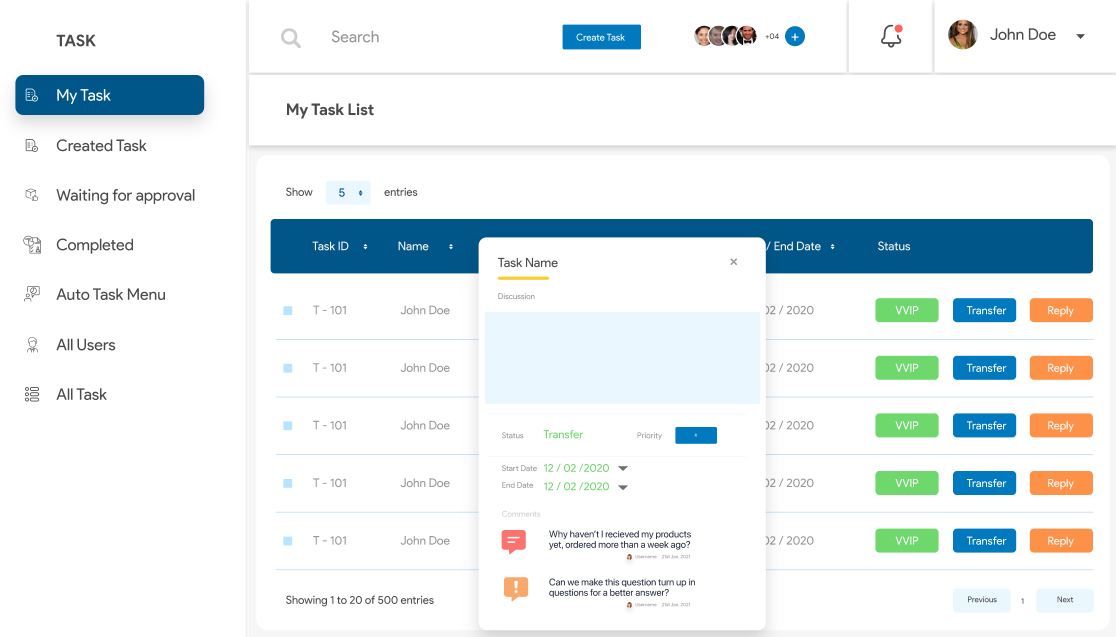Select the Completed tasks icon
Image resolution: width=1116 pixels, height=637 pixels.
(31, 244)
